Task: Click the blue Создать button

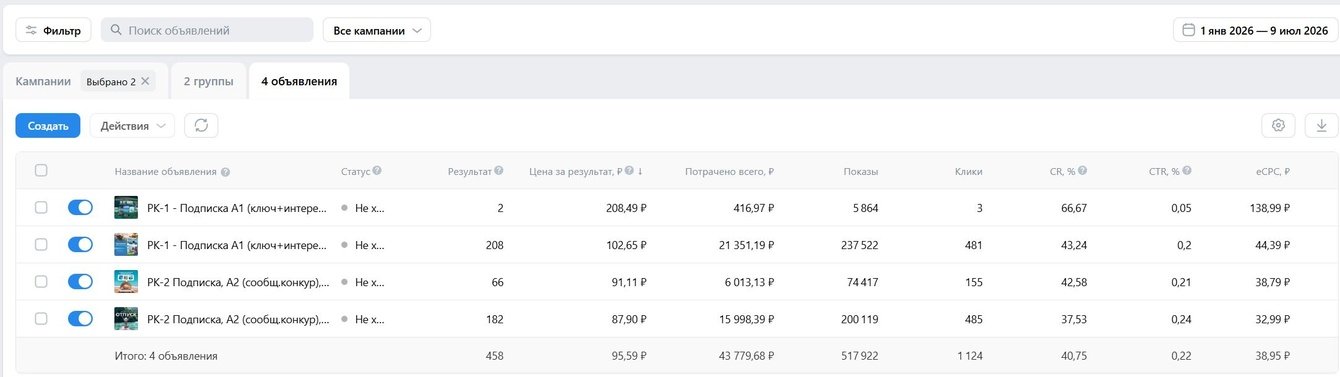Action: coord(48,125)
